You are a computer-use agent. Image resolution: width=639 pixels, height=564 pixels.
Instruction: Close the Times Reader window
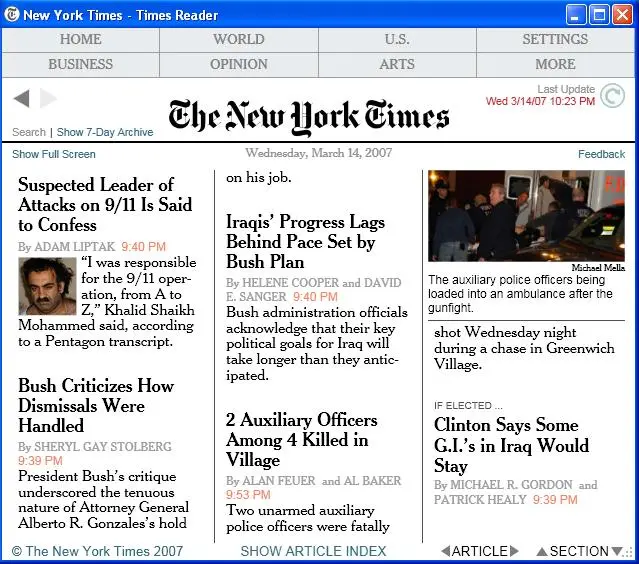[623, 15]
